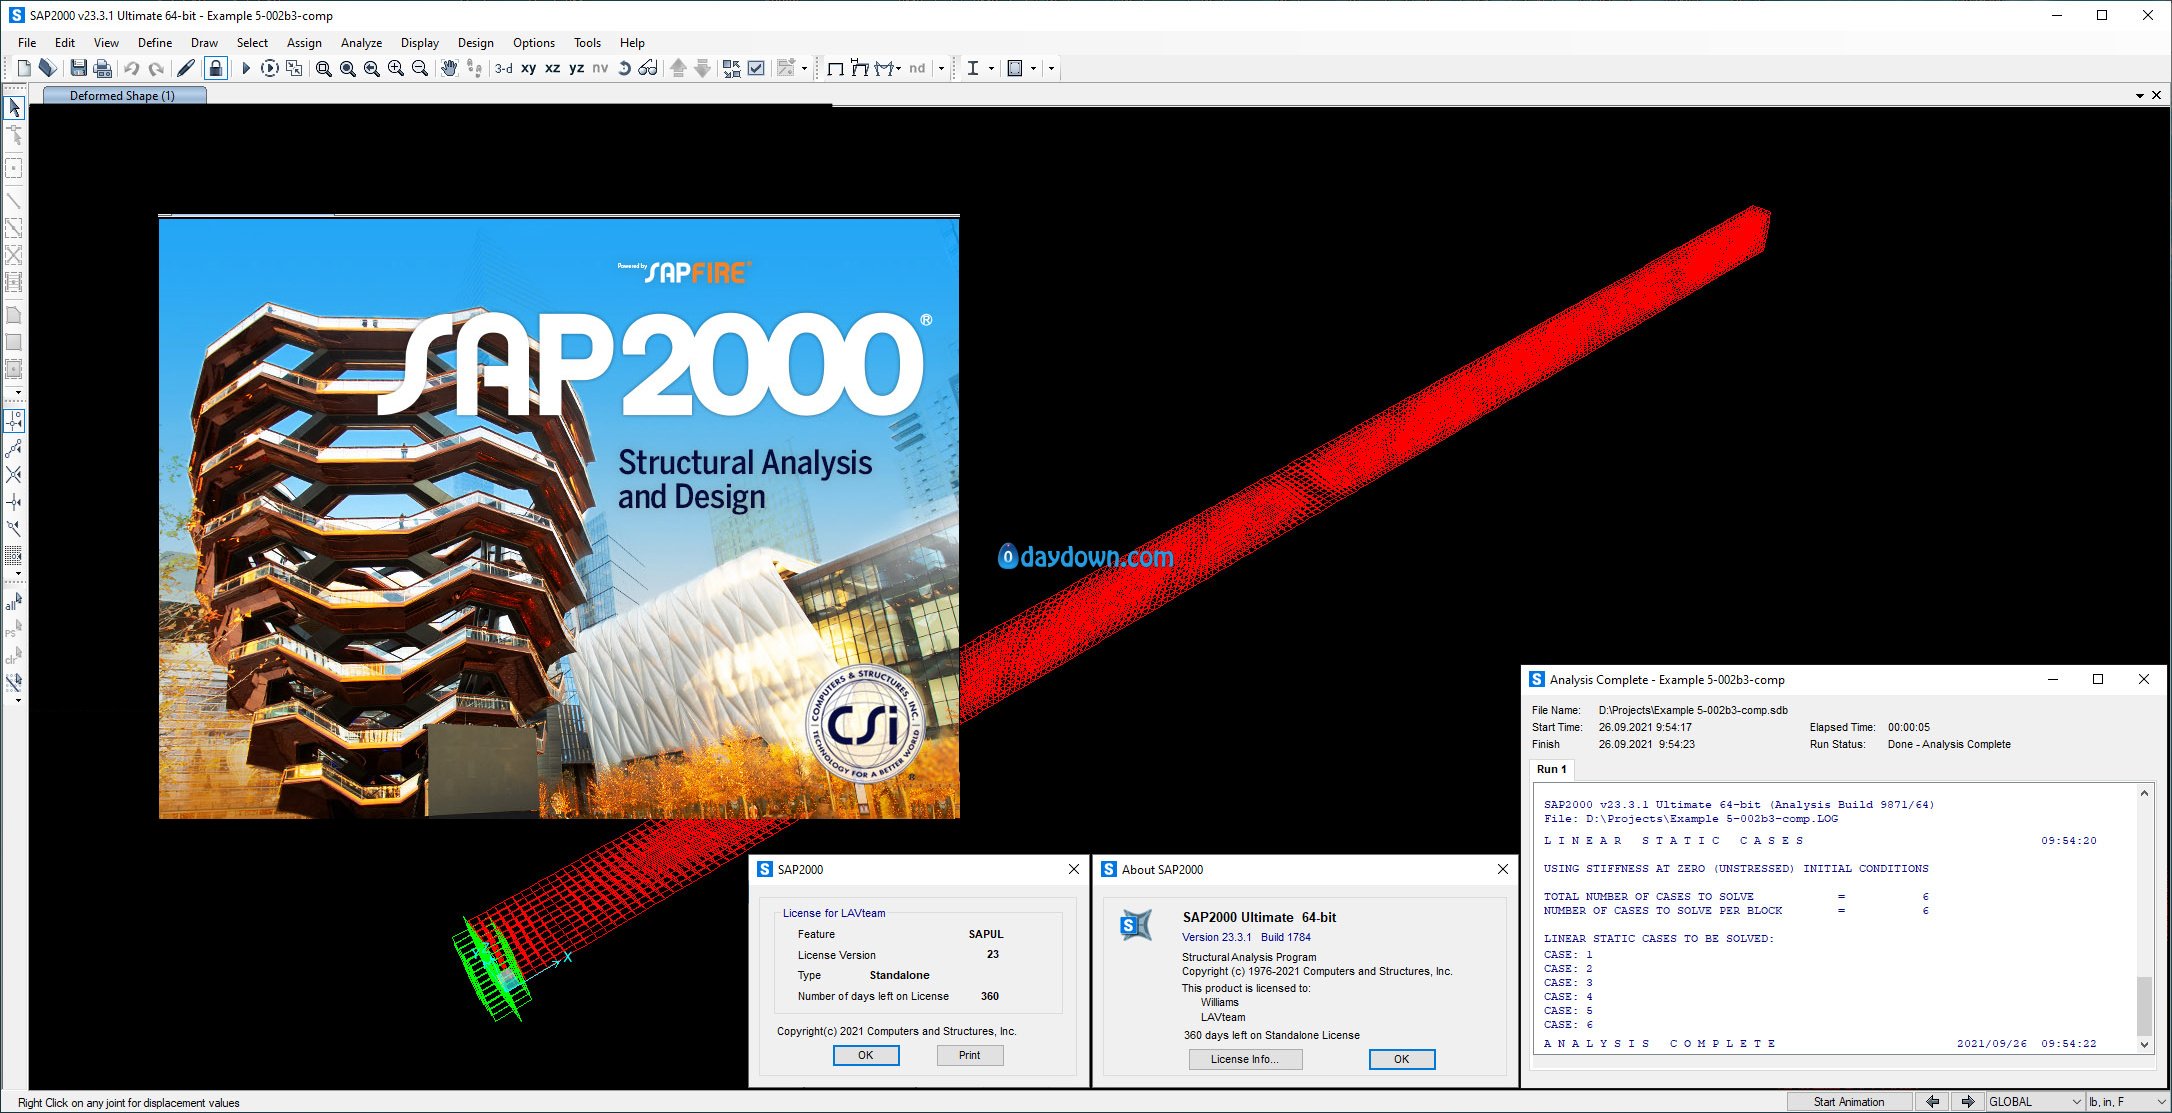
Task: Click the Select using Intersecting Line icon
Action: (14, 683)
